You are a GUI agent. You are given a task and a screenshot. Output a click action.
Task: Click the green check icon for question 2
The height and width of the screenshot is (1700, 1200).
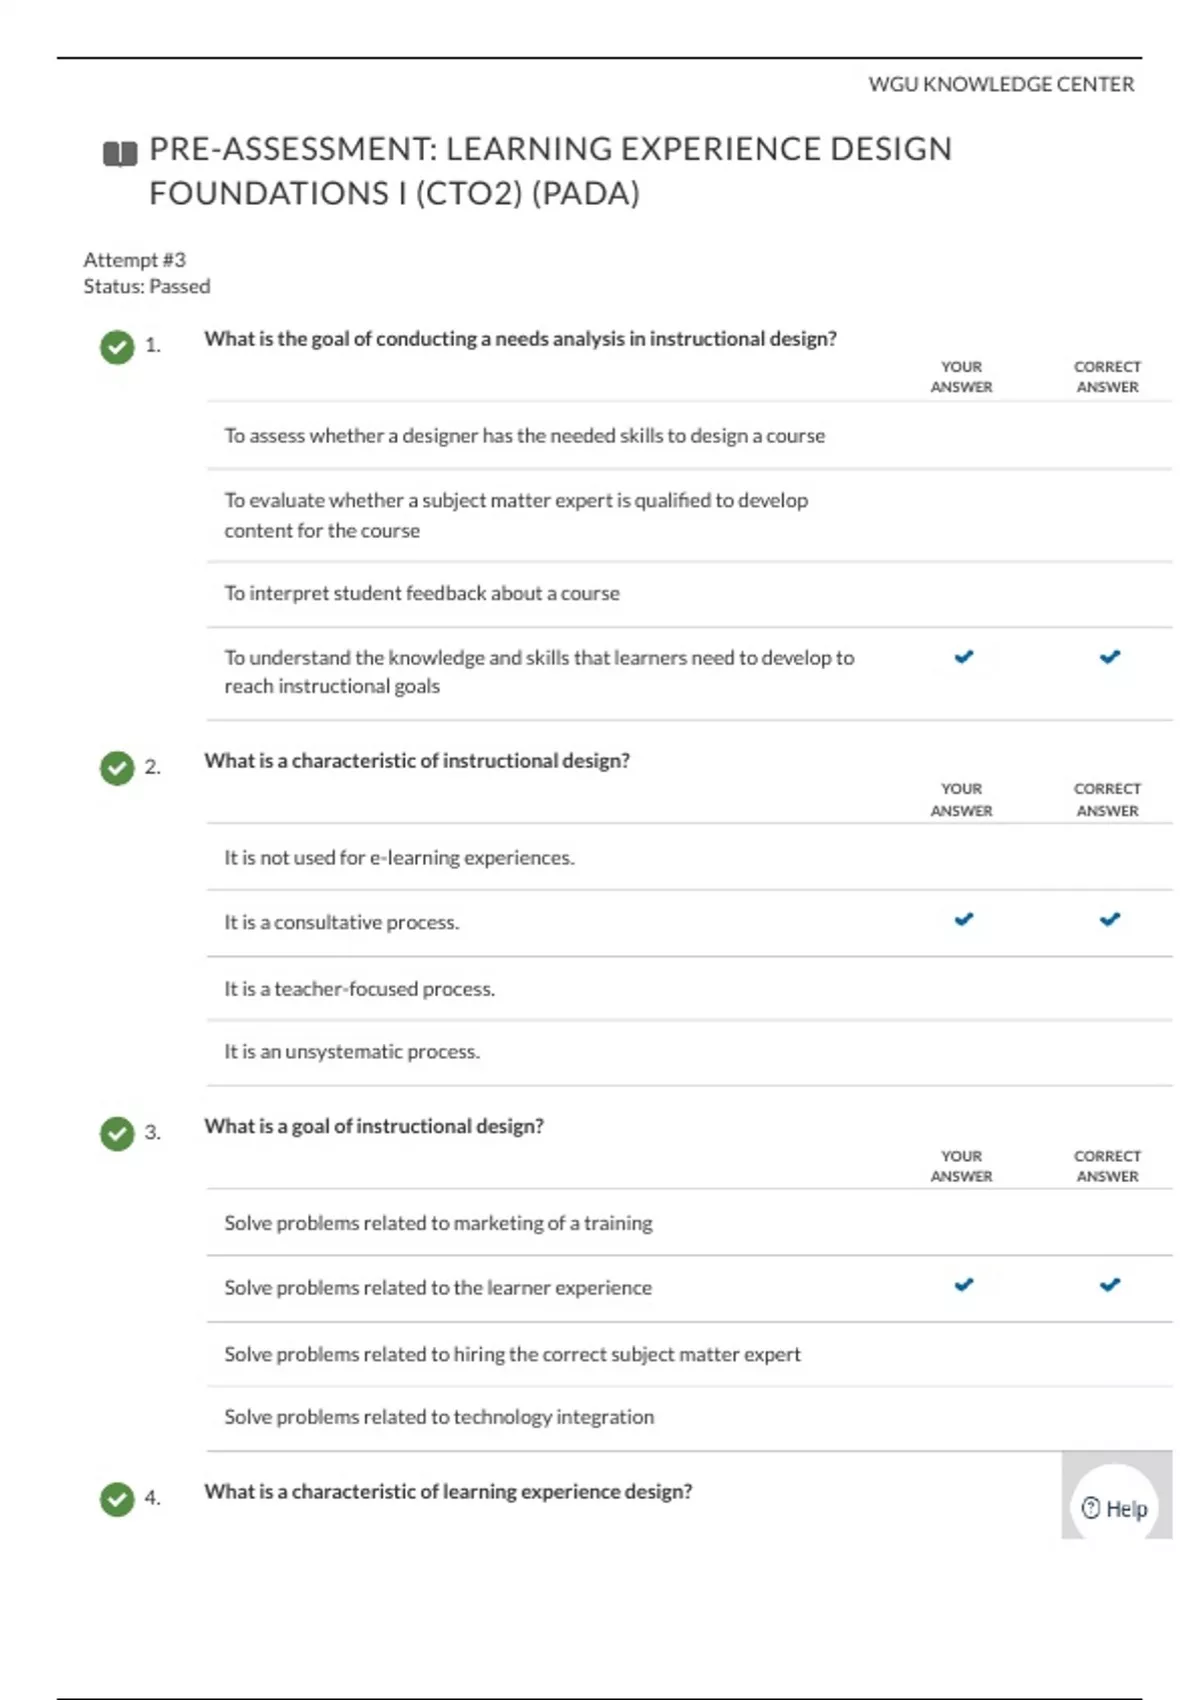click(117, 768)
